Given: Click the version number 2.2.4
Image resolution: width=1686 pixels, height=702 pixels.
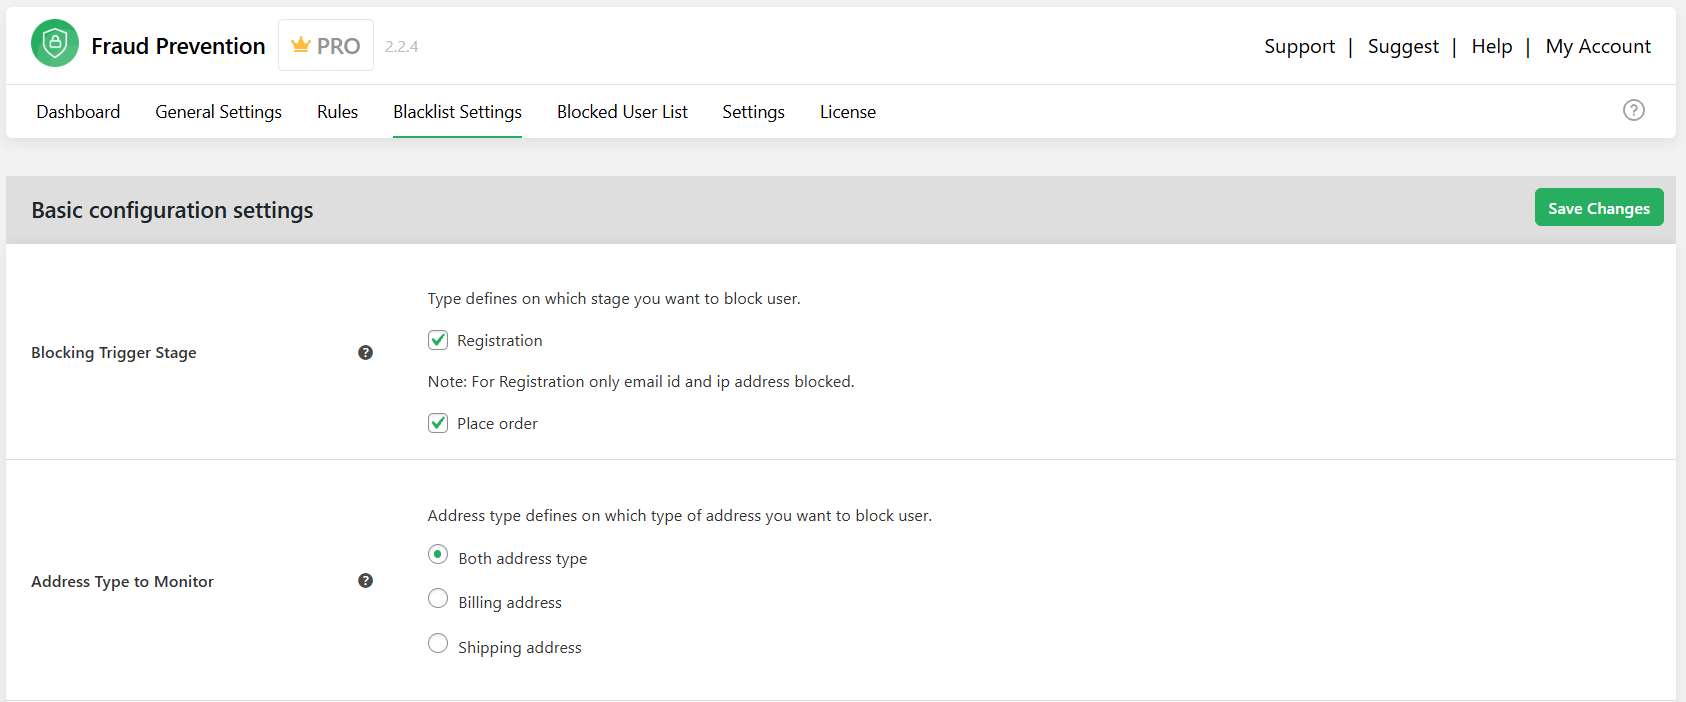Looking at the screenshot, I should pyautogui.click(x=401, y=46).
